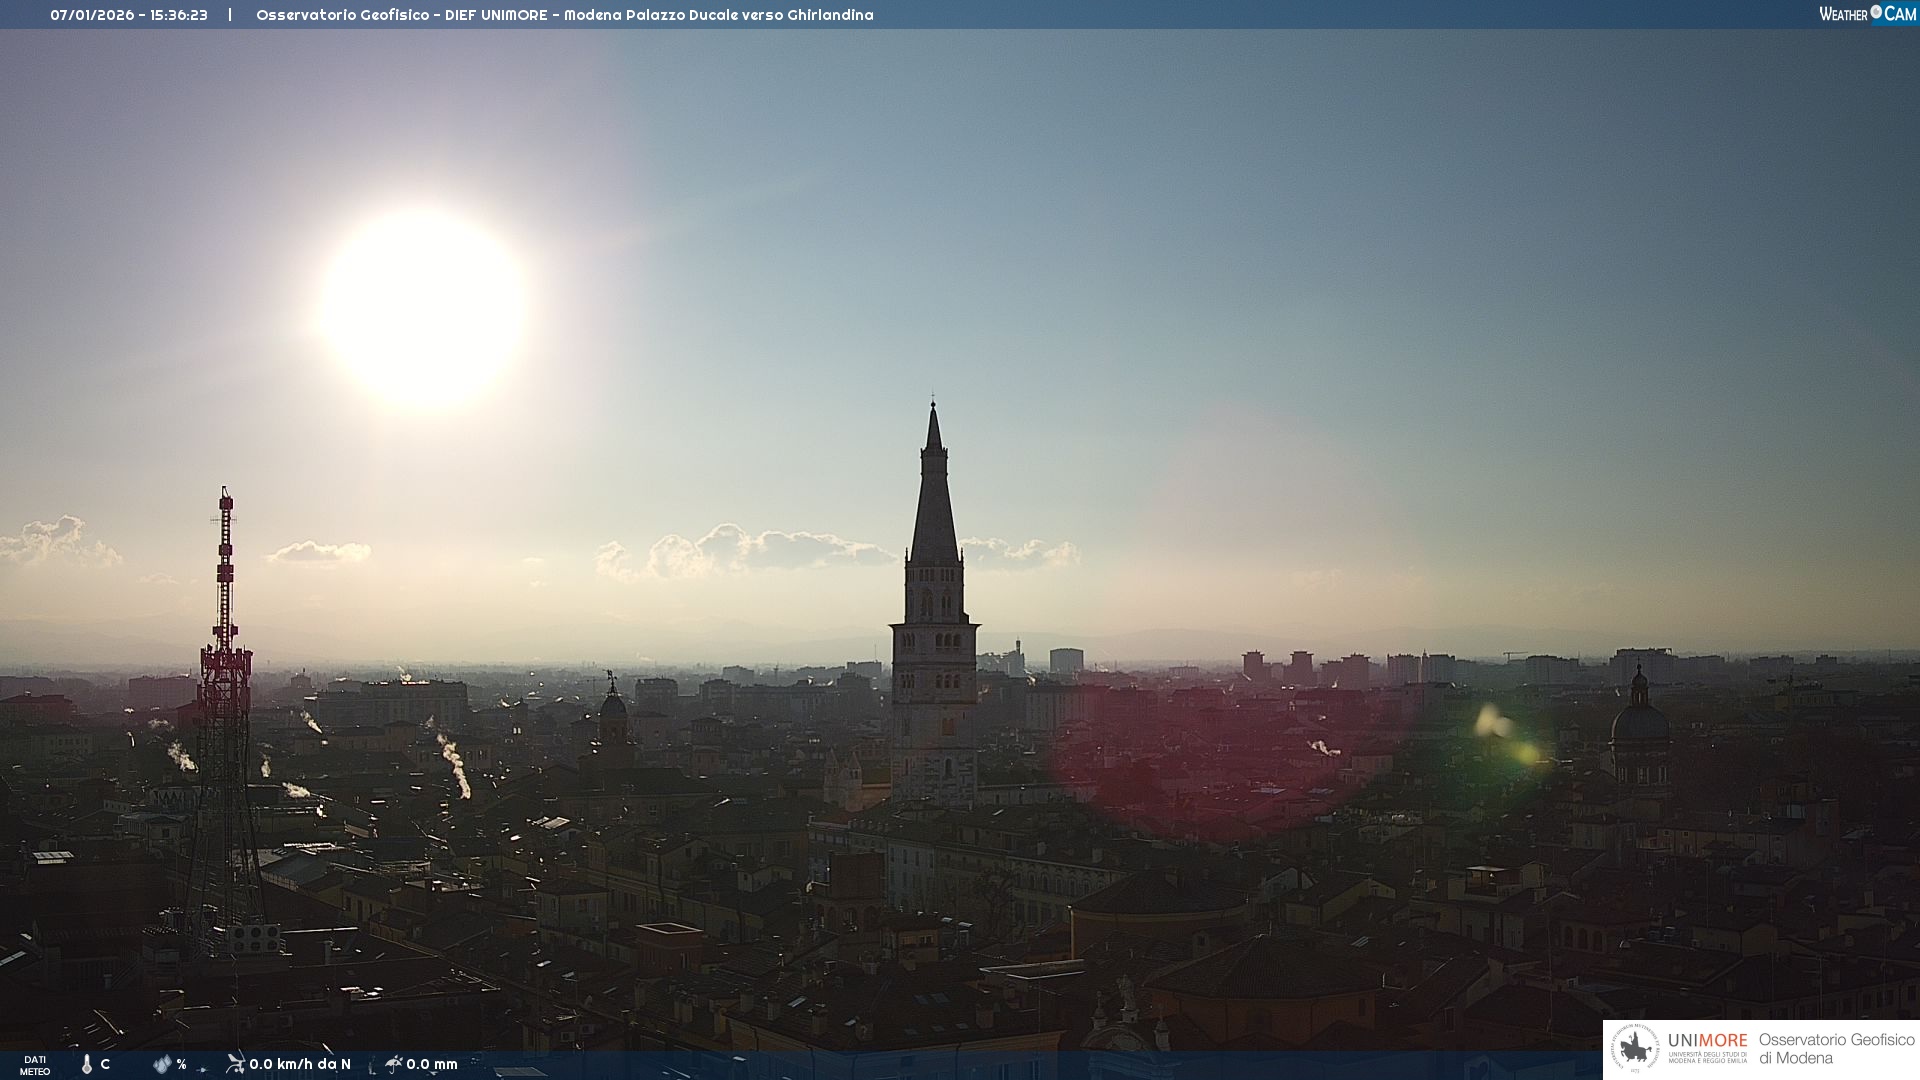
Task: Click the timestamp 07/01/2026 15:36:23
Action: (x=129, y=15)
